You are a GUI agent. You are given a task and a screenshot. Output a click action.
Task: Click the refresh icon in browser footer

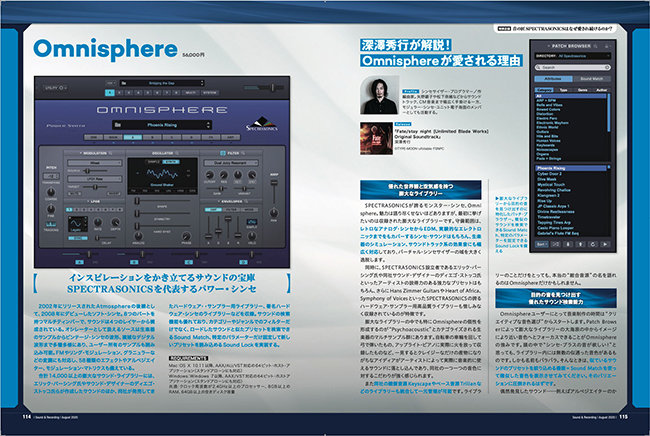pos(593,245)
